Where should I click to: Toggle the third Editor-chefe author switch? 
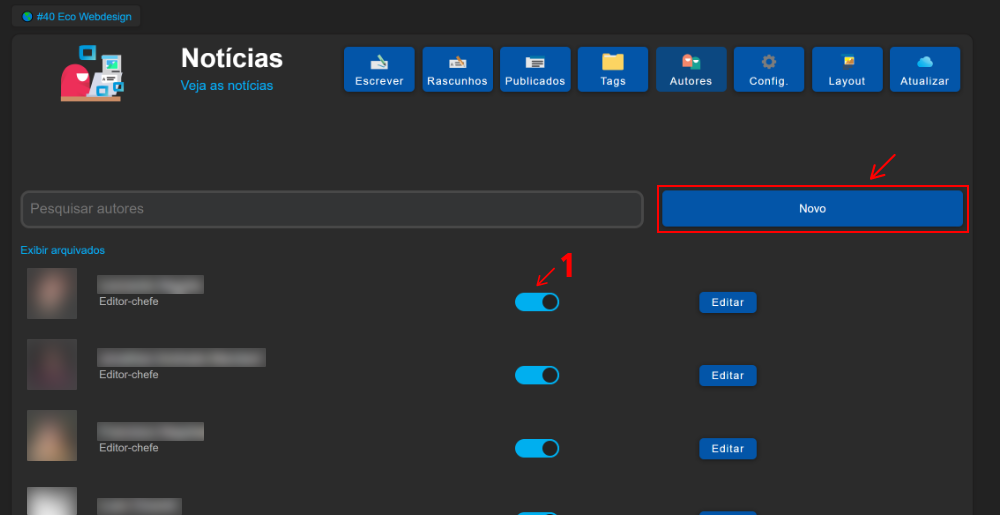coord(537,449)
